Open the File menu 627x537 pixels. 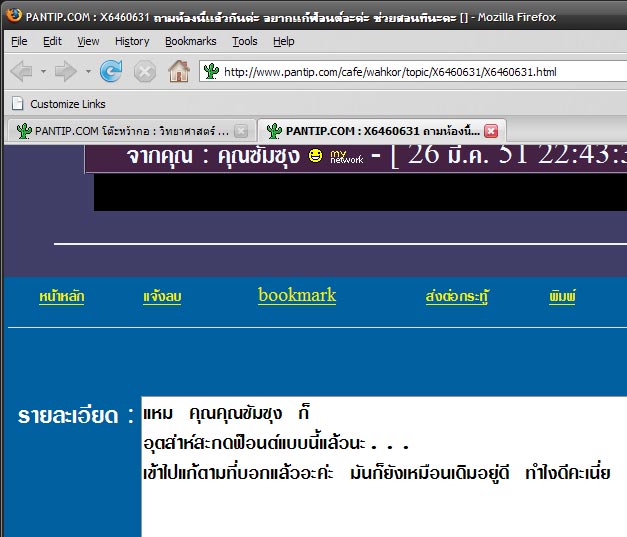click(19, 41)
